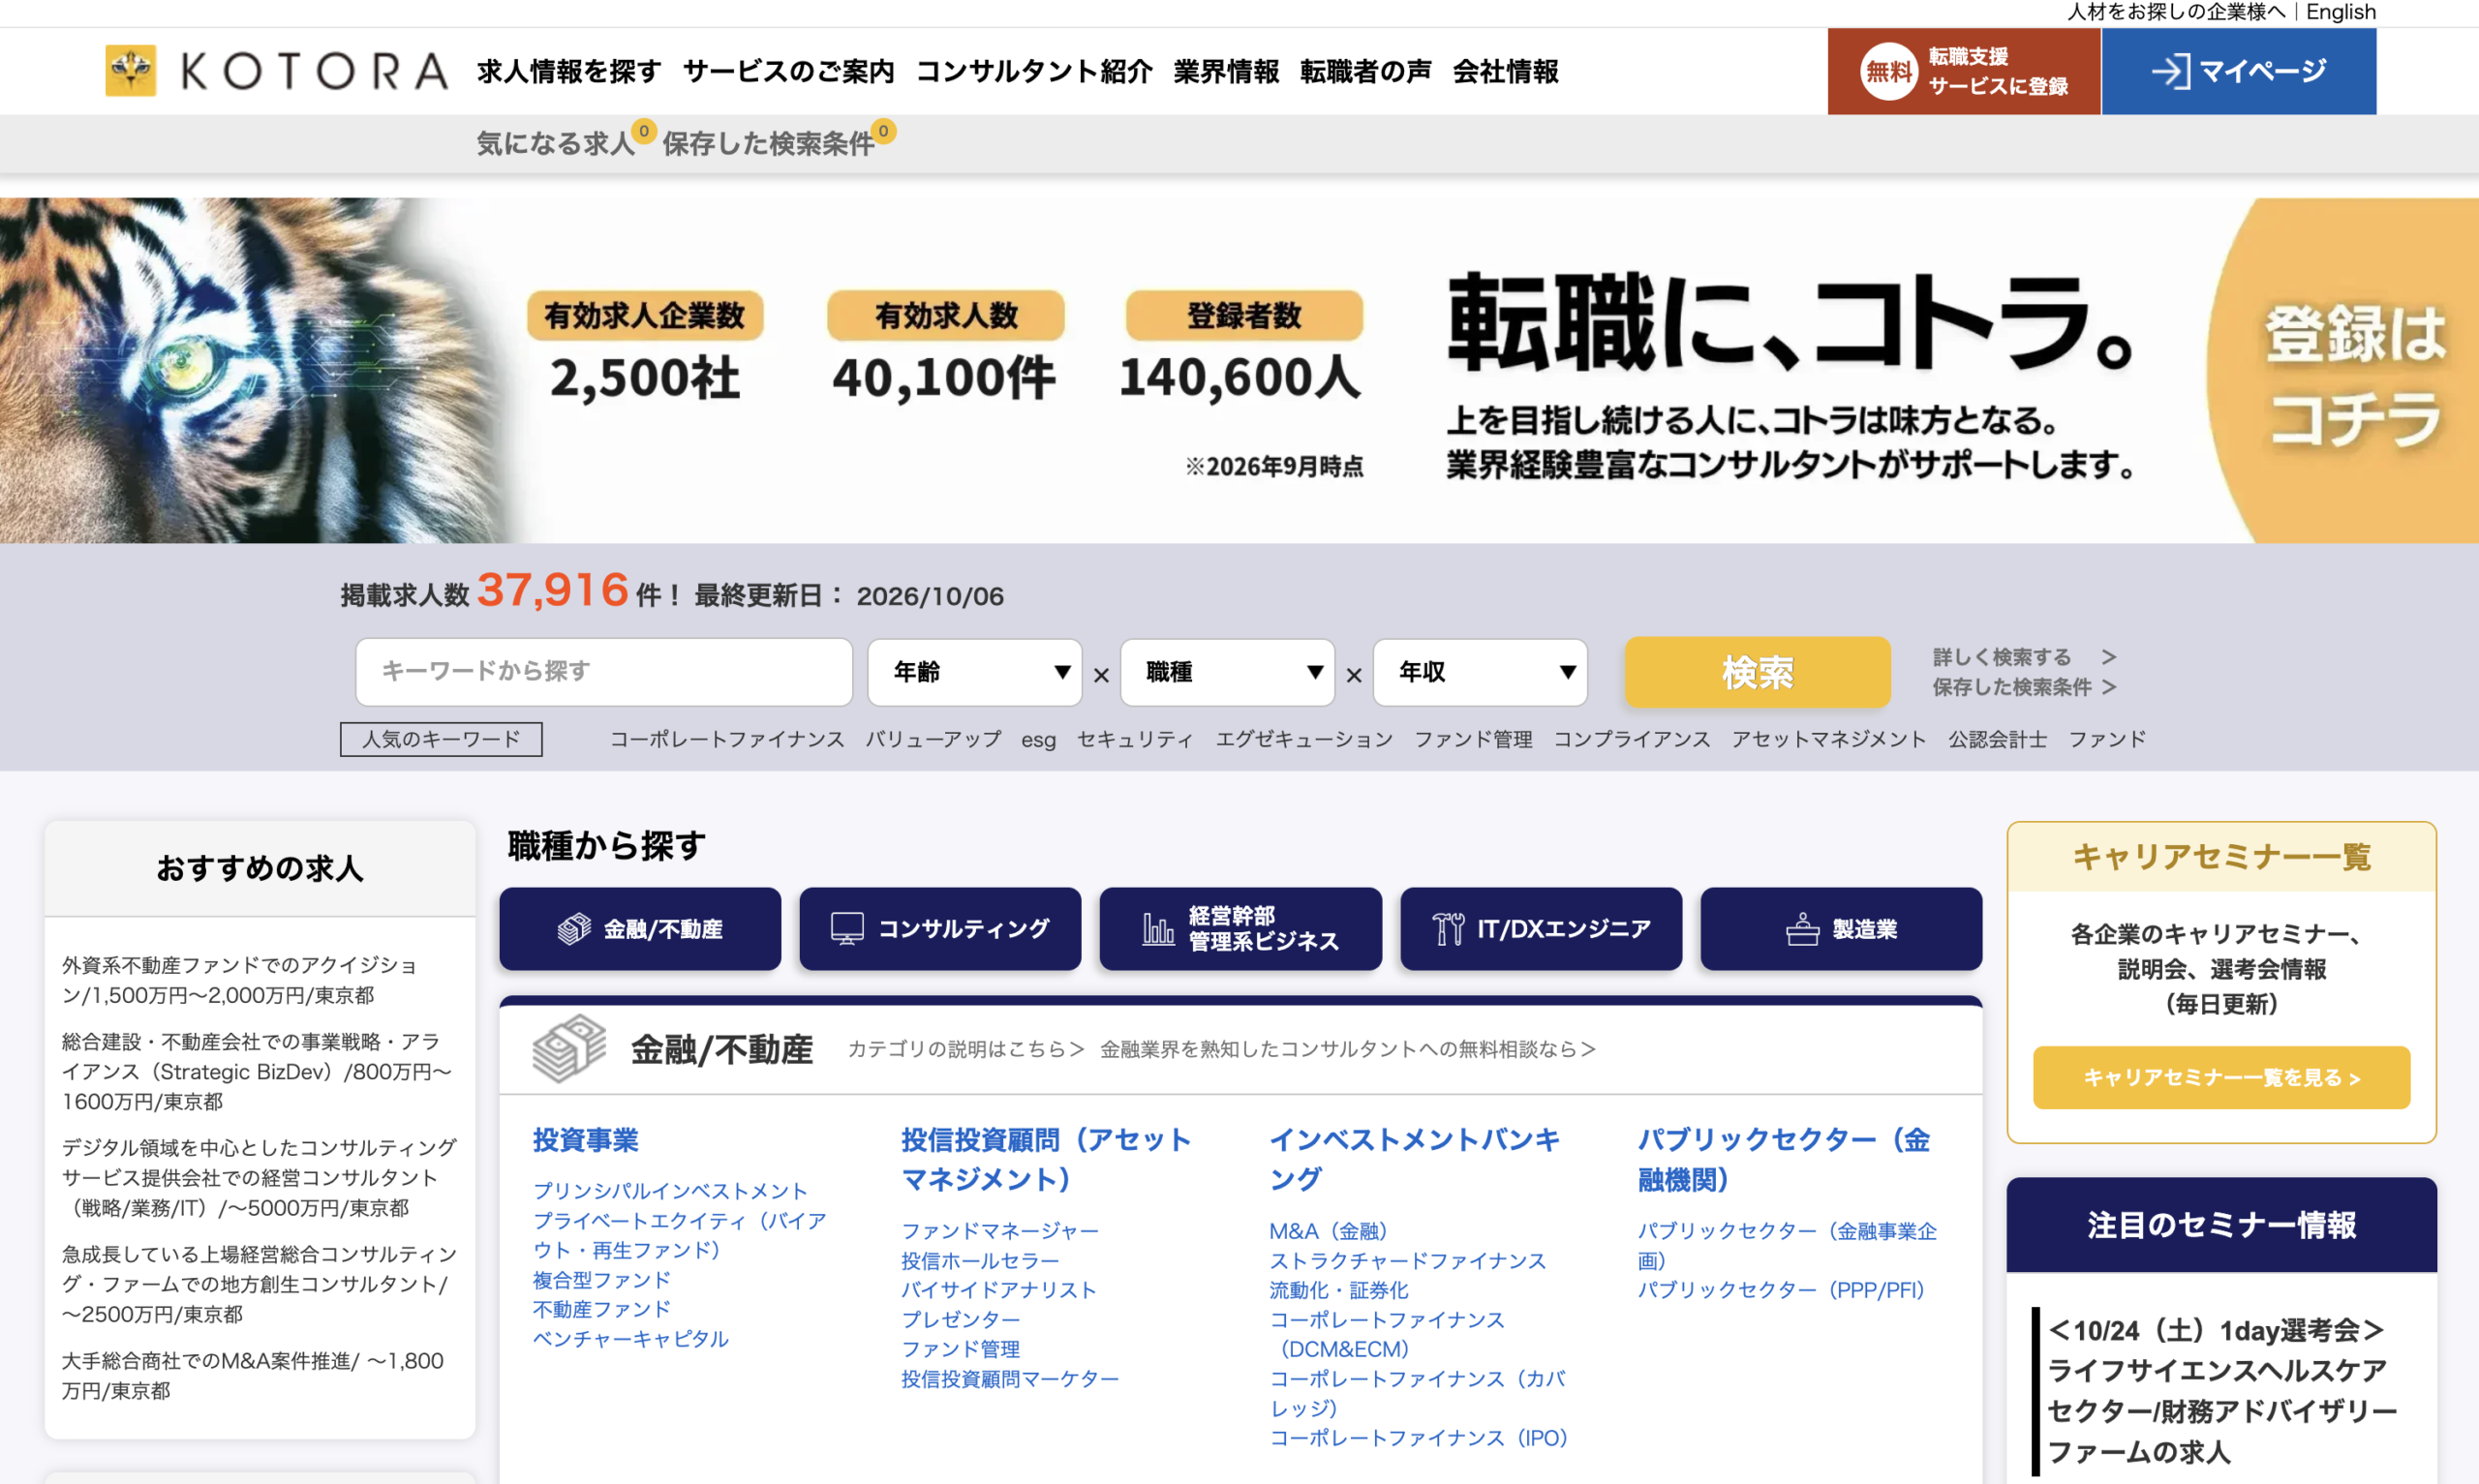Open 会社情報 menu
The width and height of the screenshot is (2479, 1484).
pos(1505,71)
